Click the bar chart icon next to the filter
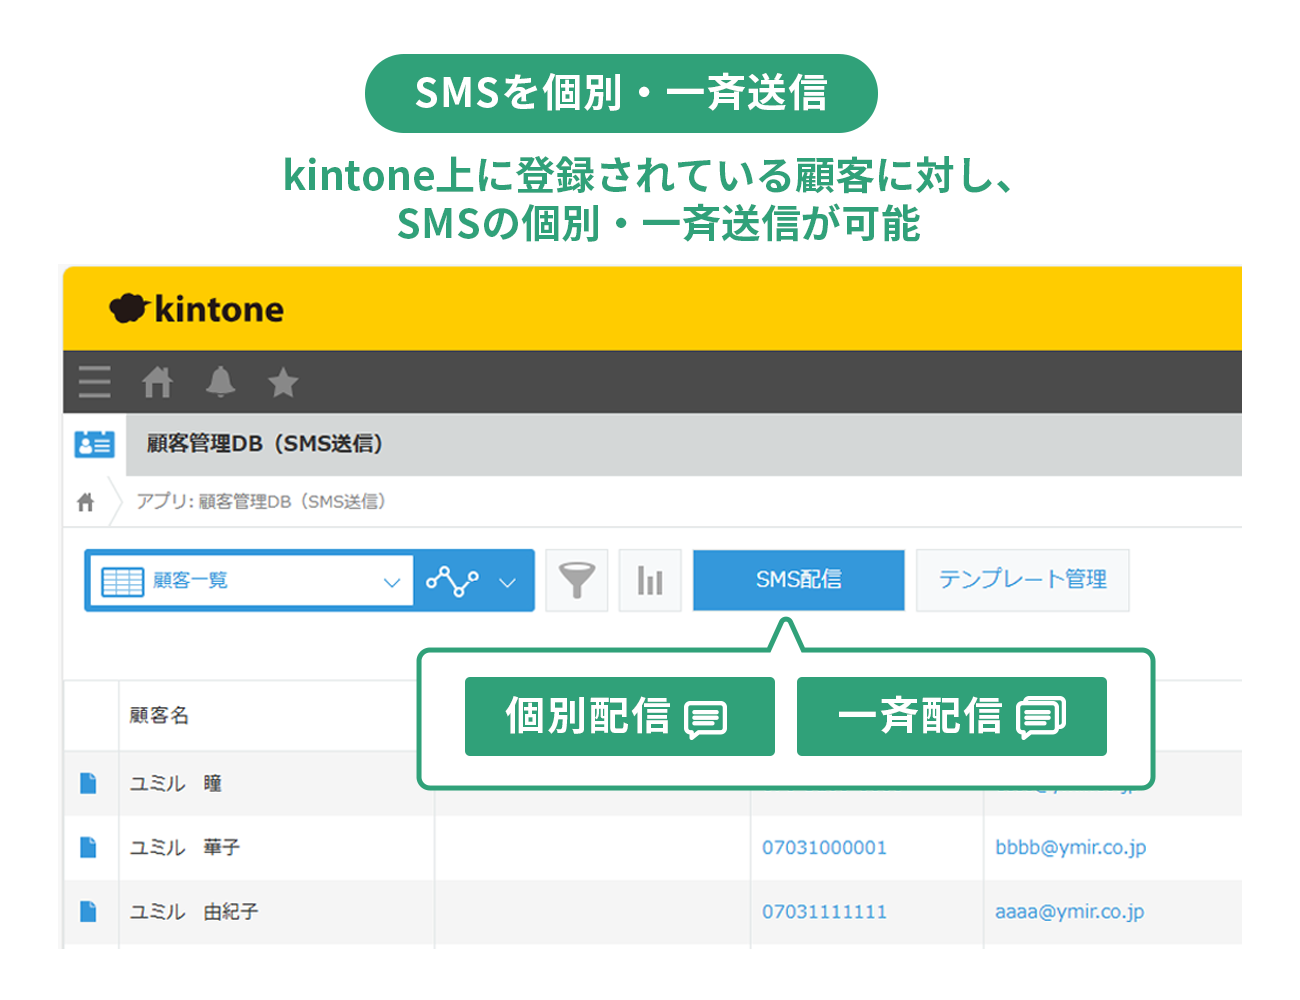1300x1000 pixels. coord(650,580)
